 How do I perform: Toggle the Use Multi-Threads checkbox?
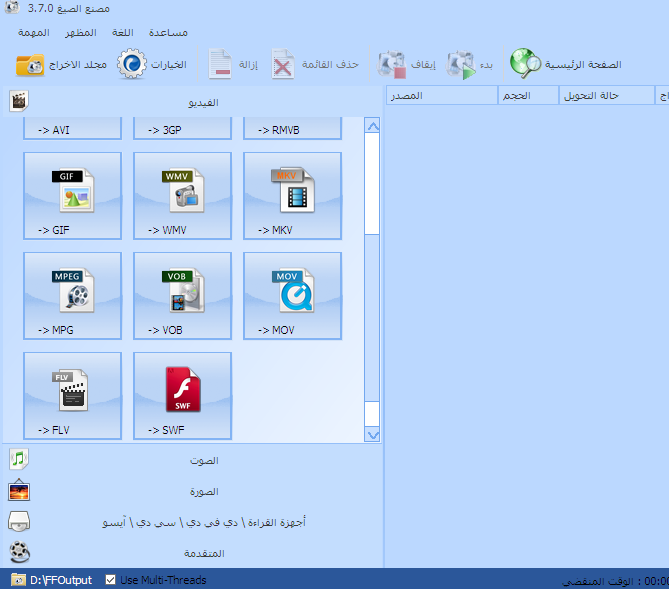click(x=111, y=580)
